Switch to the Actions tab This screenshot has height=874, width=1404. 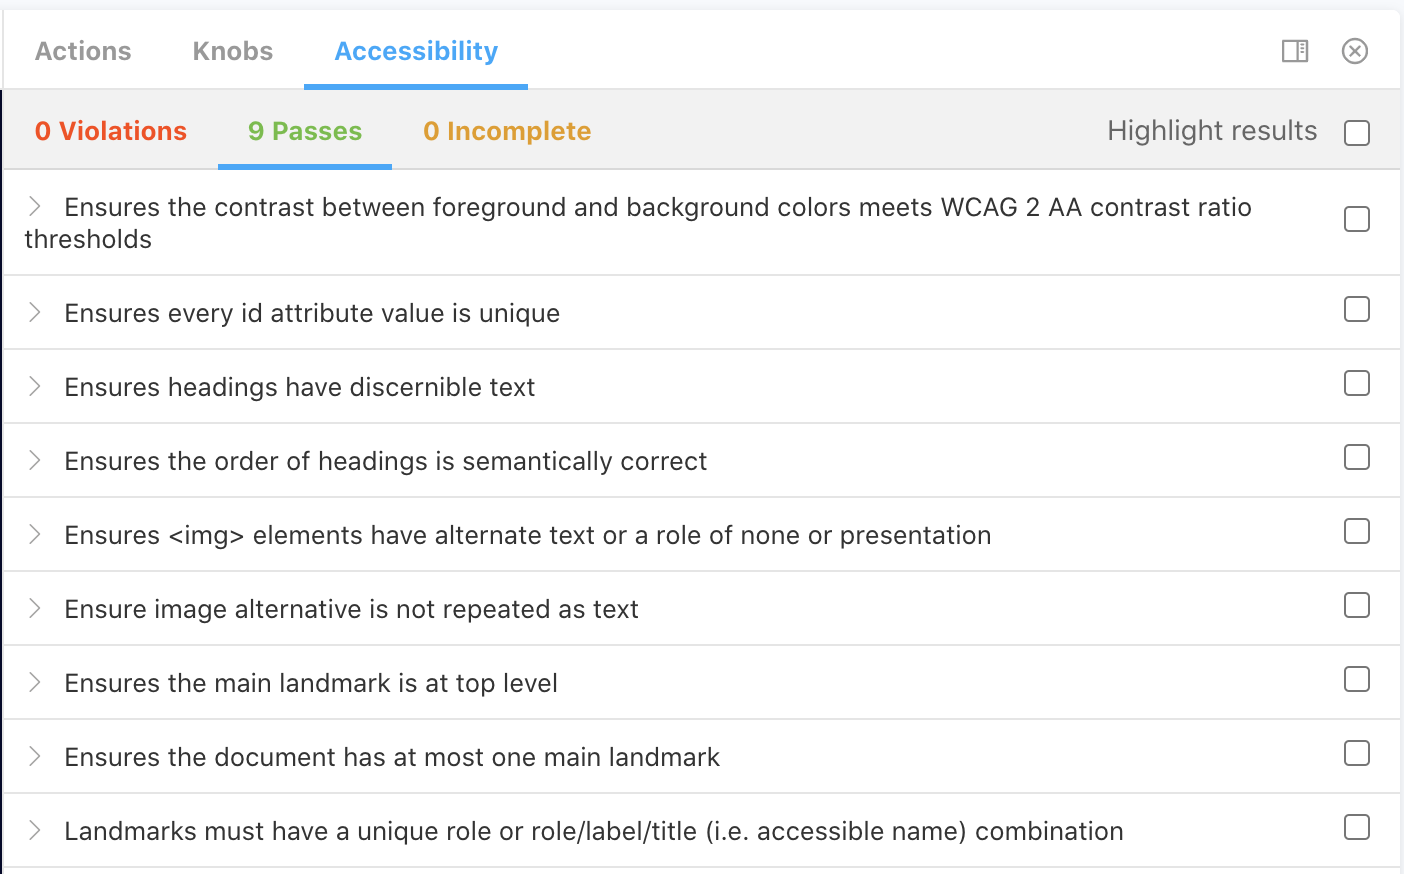pyautogui.click(x=83, y=51)
